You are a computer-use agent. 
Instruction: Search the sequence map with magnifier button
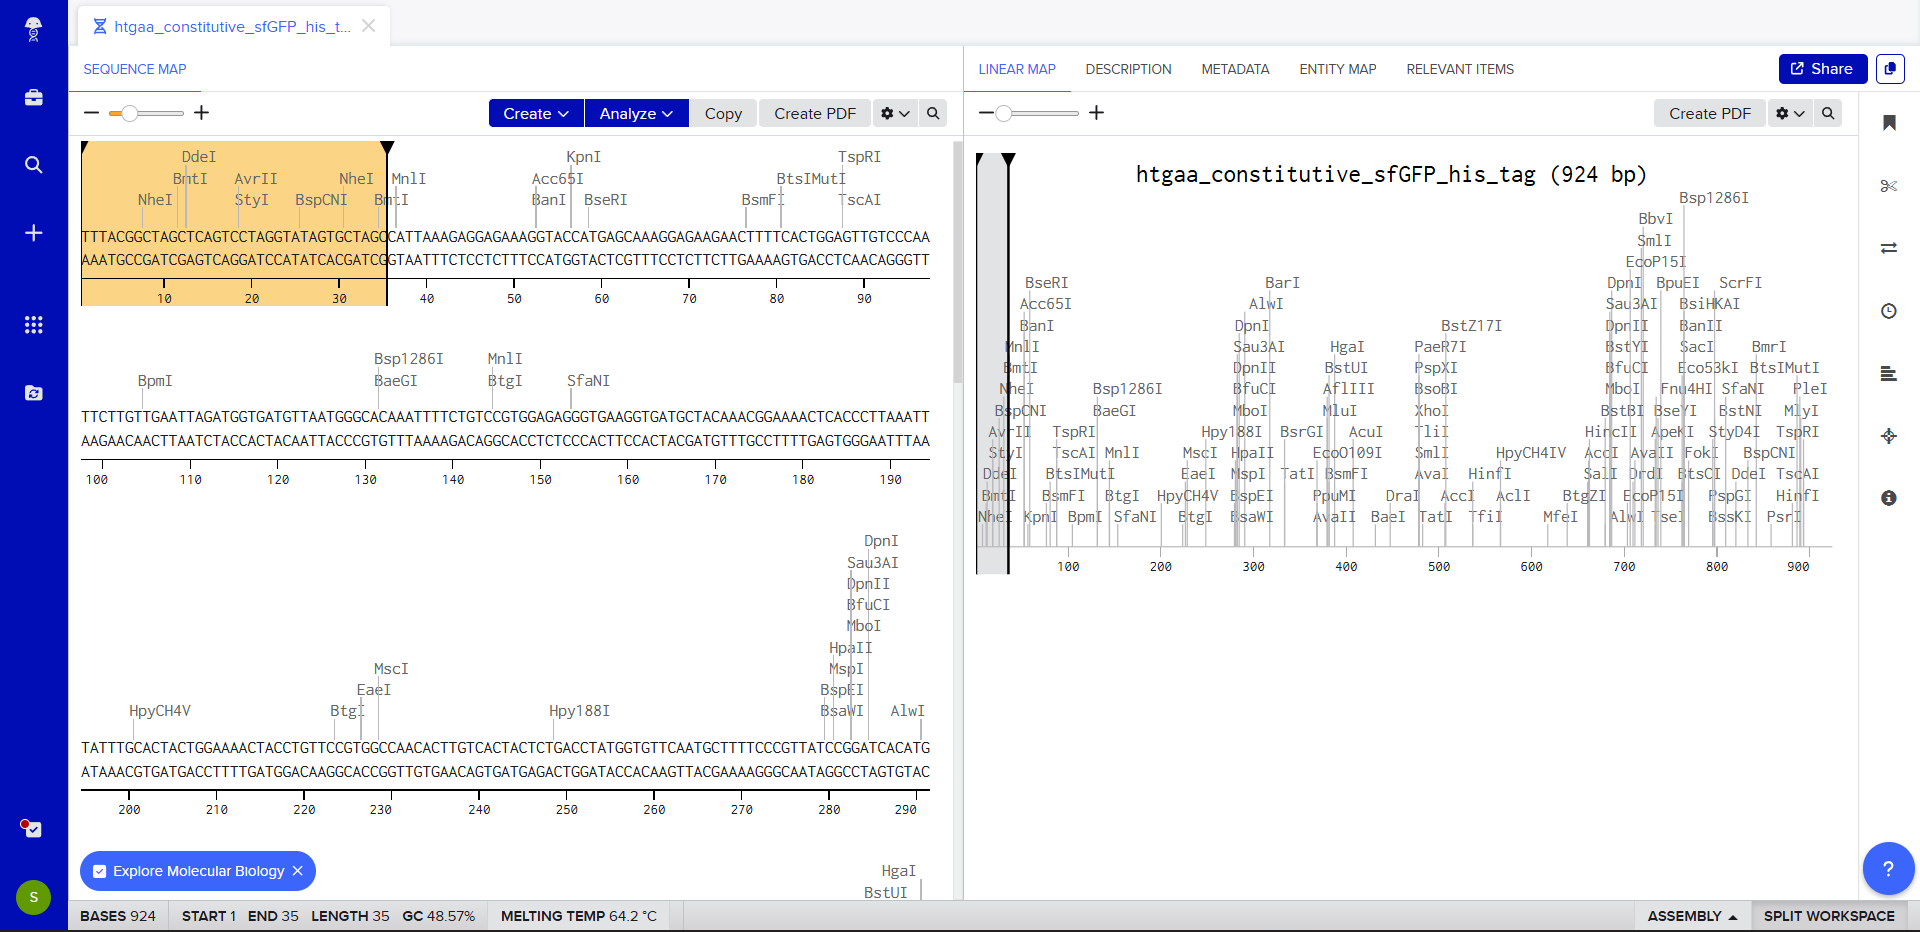[x=933, y=113]
